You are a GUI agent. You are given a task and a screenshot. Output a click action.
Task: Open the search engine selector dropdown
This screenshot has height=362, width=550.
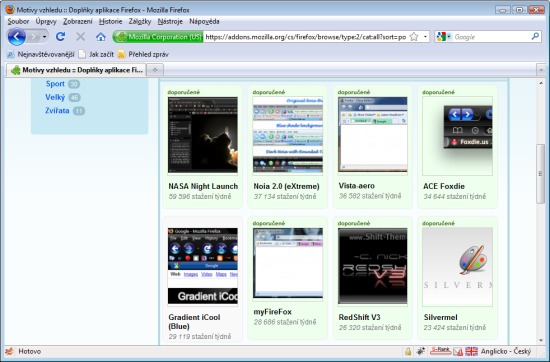pos(444,36)
